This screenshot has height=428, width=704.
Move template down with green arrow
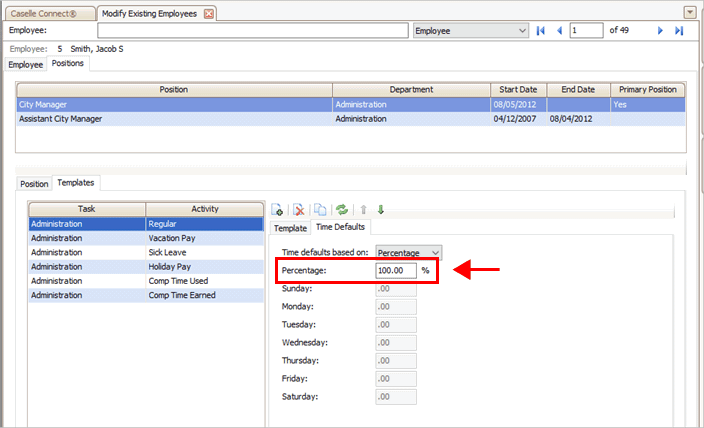click(381, 210)
